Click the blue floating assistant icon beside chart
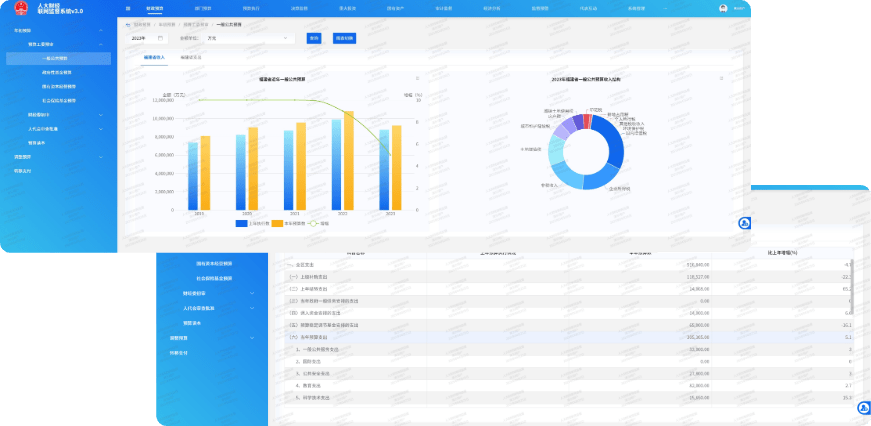Viewport: 871px width, 426px height. tap(745, 223)
